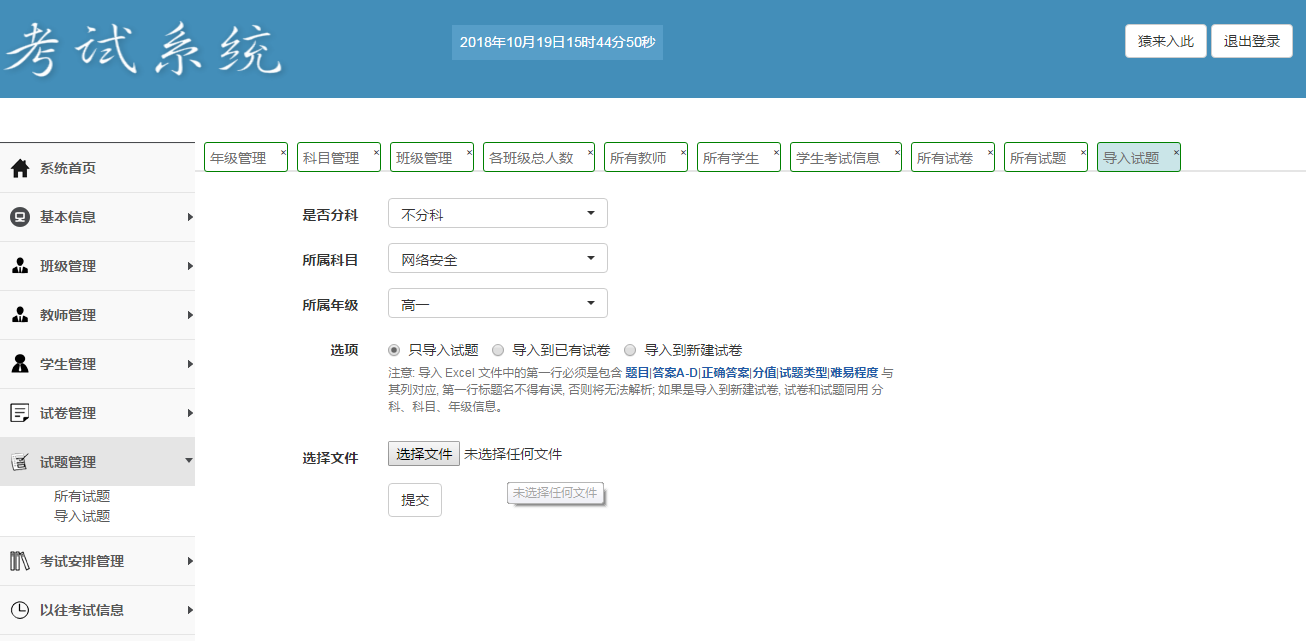This screenshot has width=1306, height=641.
Task: Select the 导入到新建试卷 radio option
Action: pyautogui.click(x=630, y=351)
